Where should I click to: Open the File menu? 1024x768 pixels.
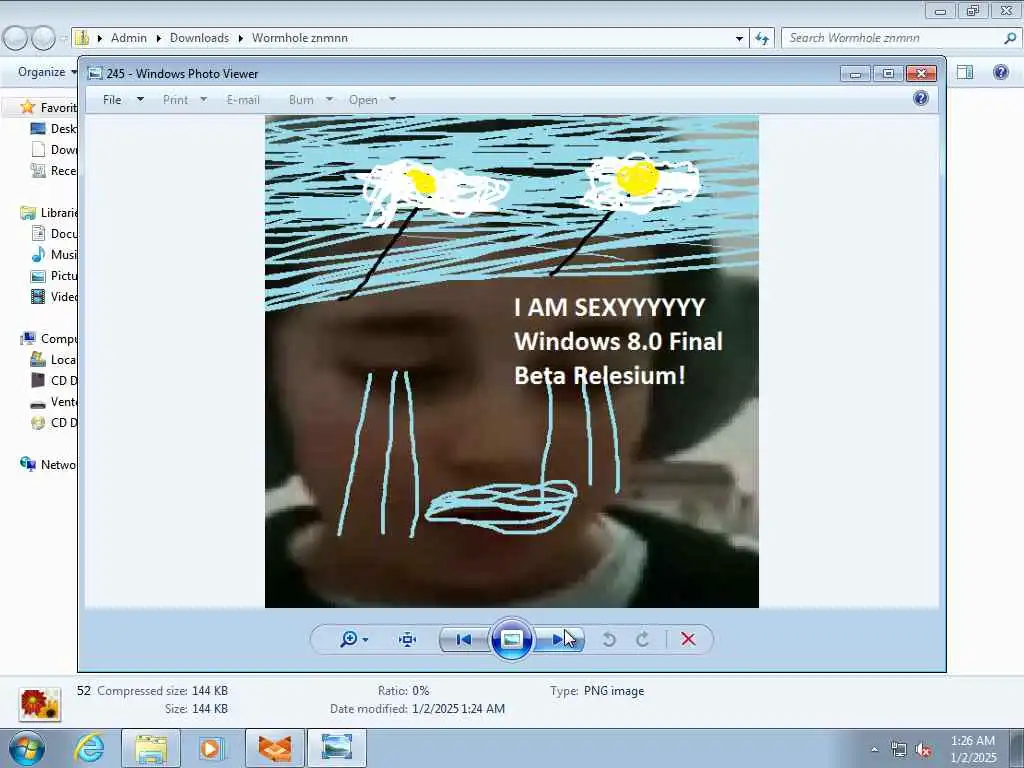tap(112, 100)
